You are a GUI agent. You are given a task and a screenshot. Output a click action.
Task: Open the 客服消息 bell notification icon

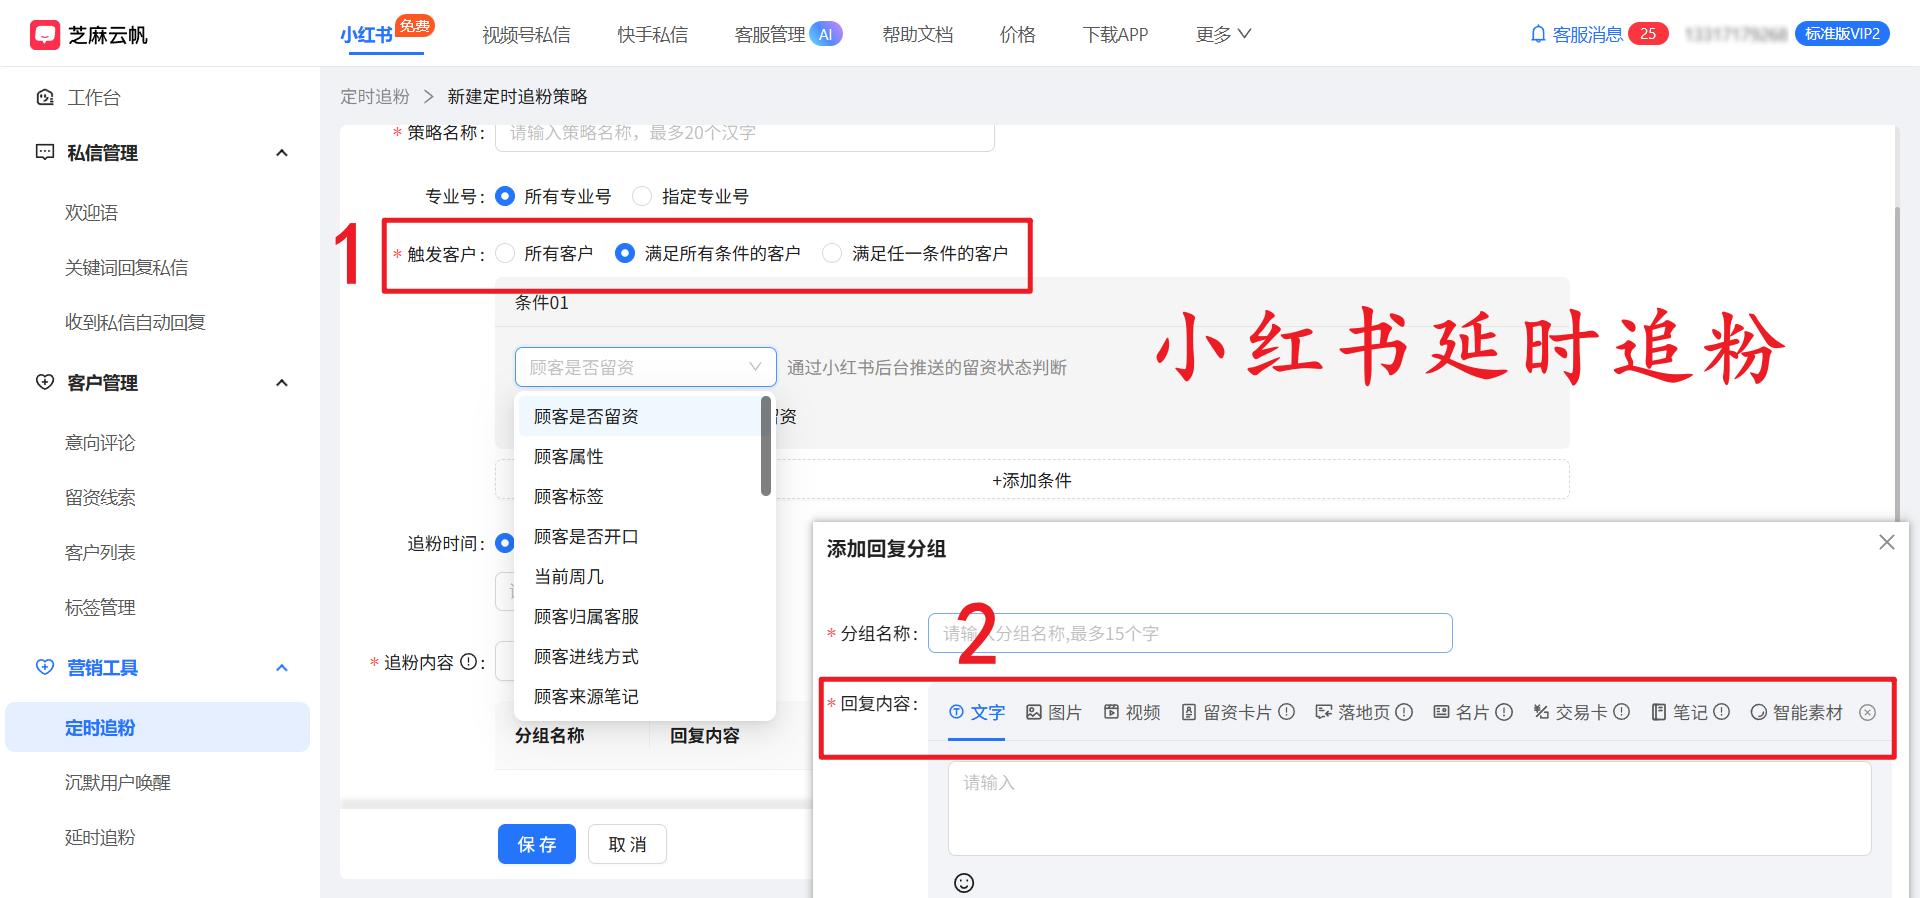[x=1538, y=34]
